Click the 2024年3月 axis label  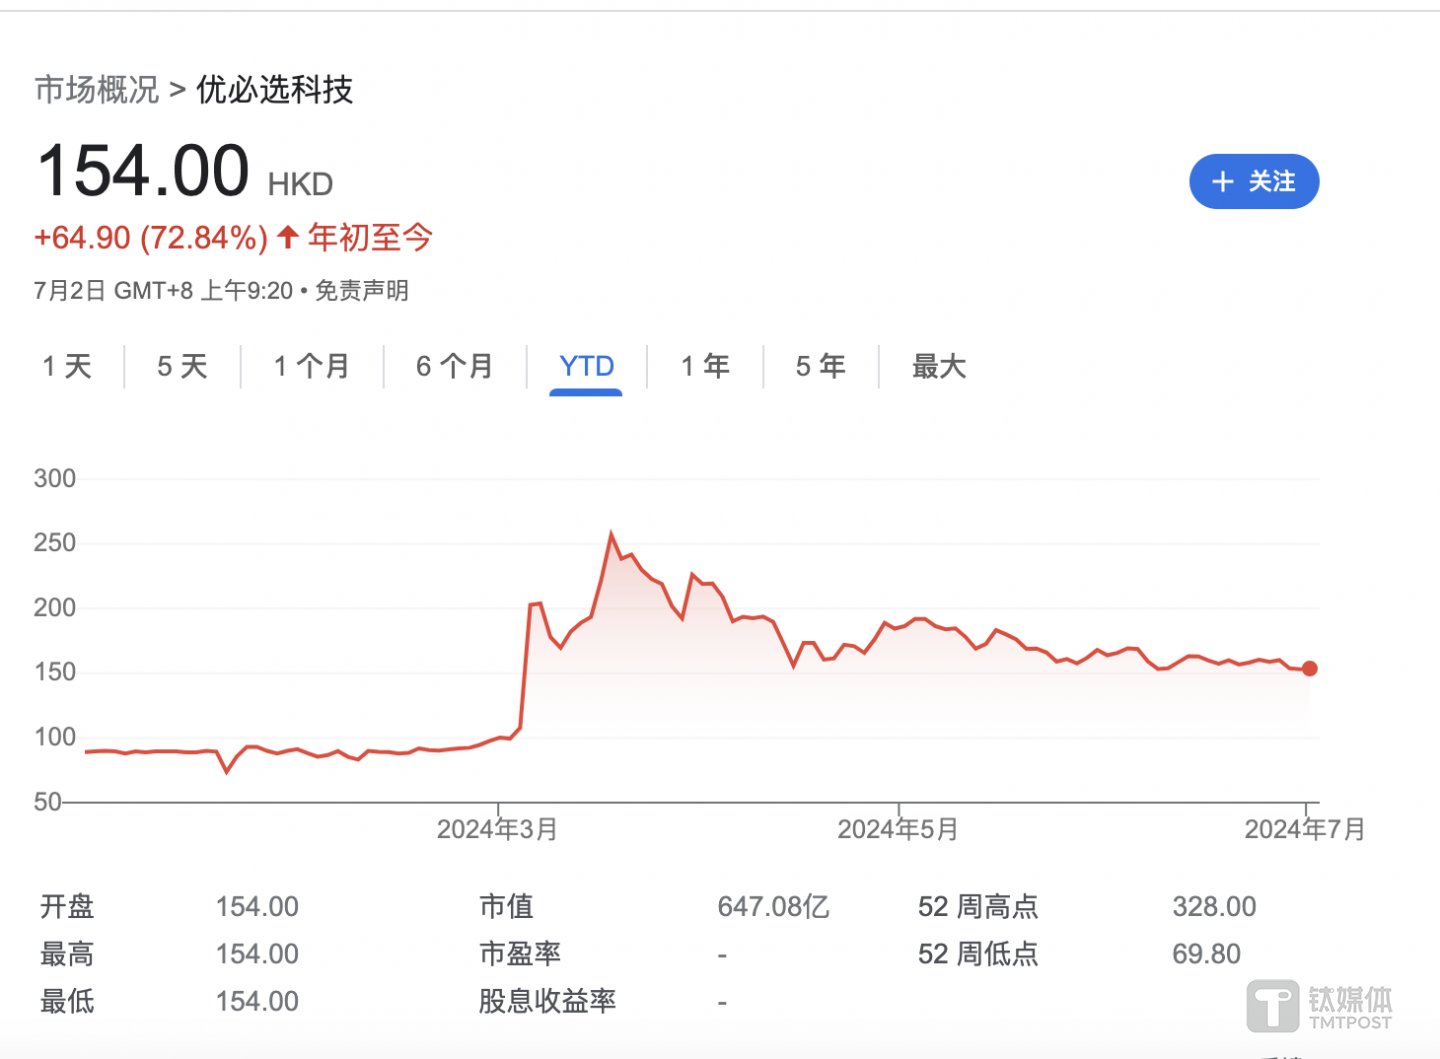(x=497, y=829)
